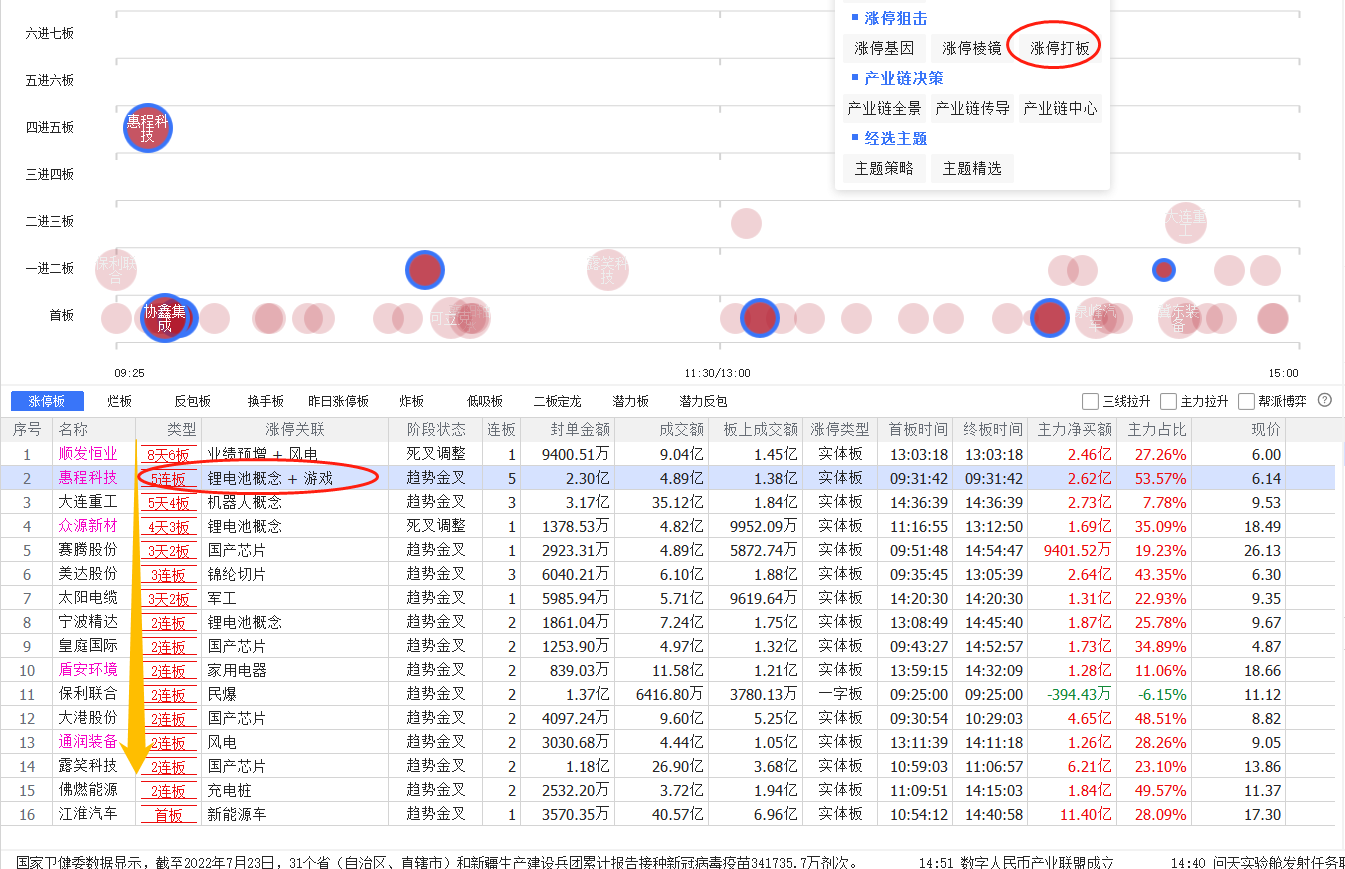Viewport: 1345px width, 869px height.
Task: Select stock 众源新材 in the table
Action: tap(87, 526)
